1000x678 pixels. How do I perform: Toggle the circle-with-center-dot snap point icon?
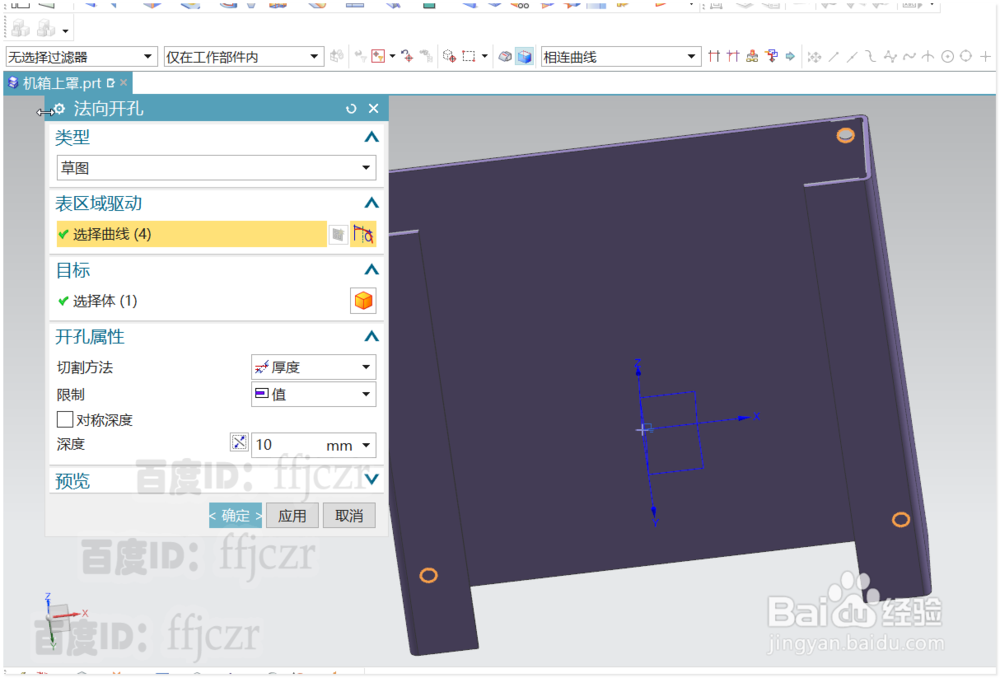pyautogui.click(x=948, y=57)
